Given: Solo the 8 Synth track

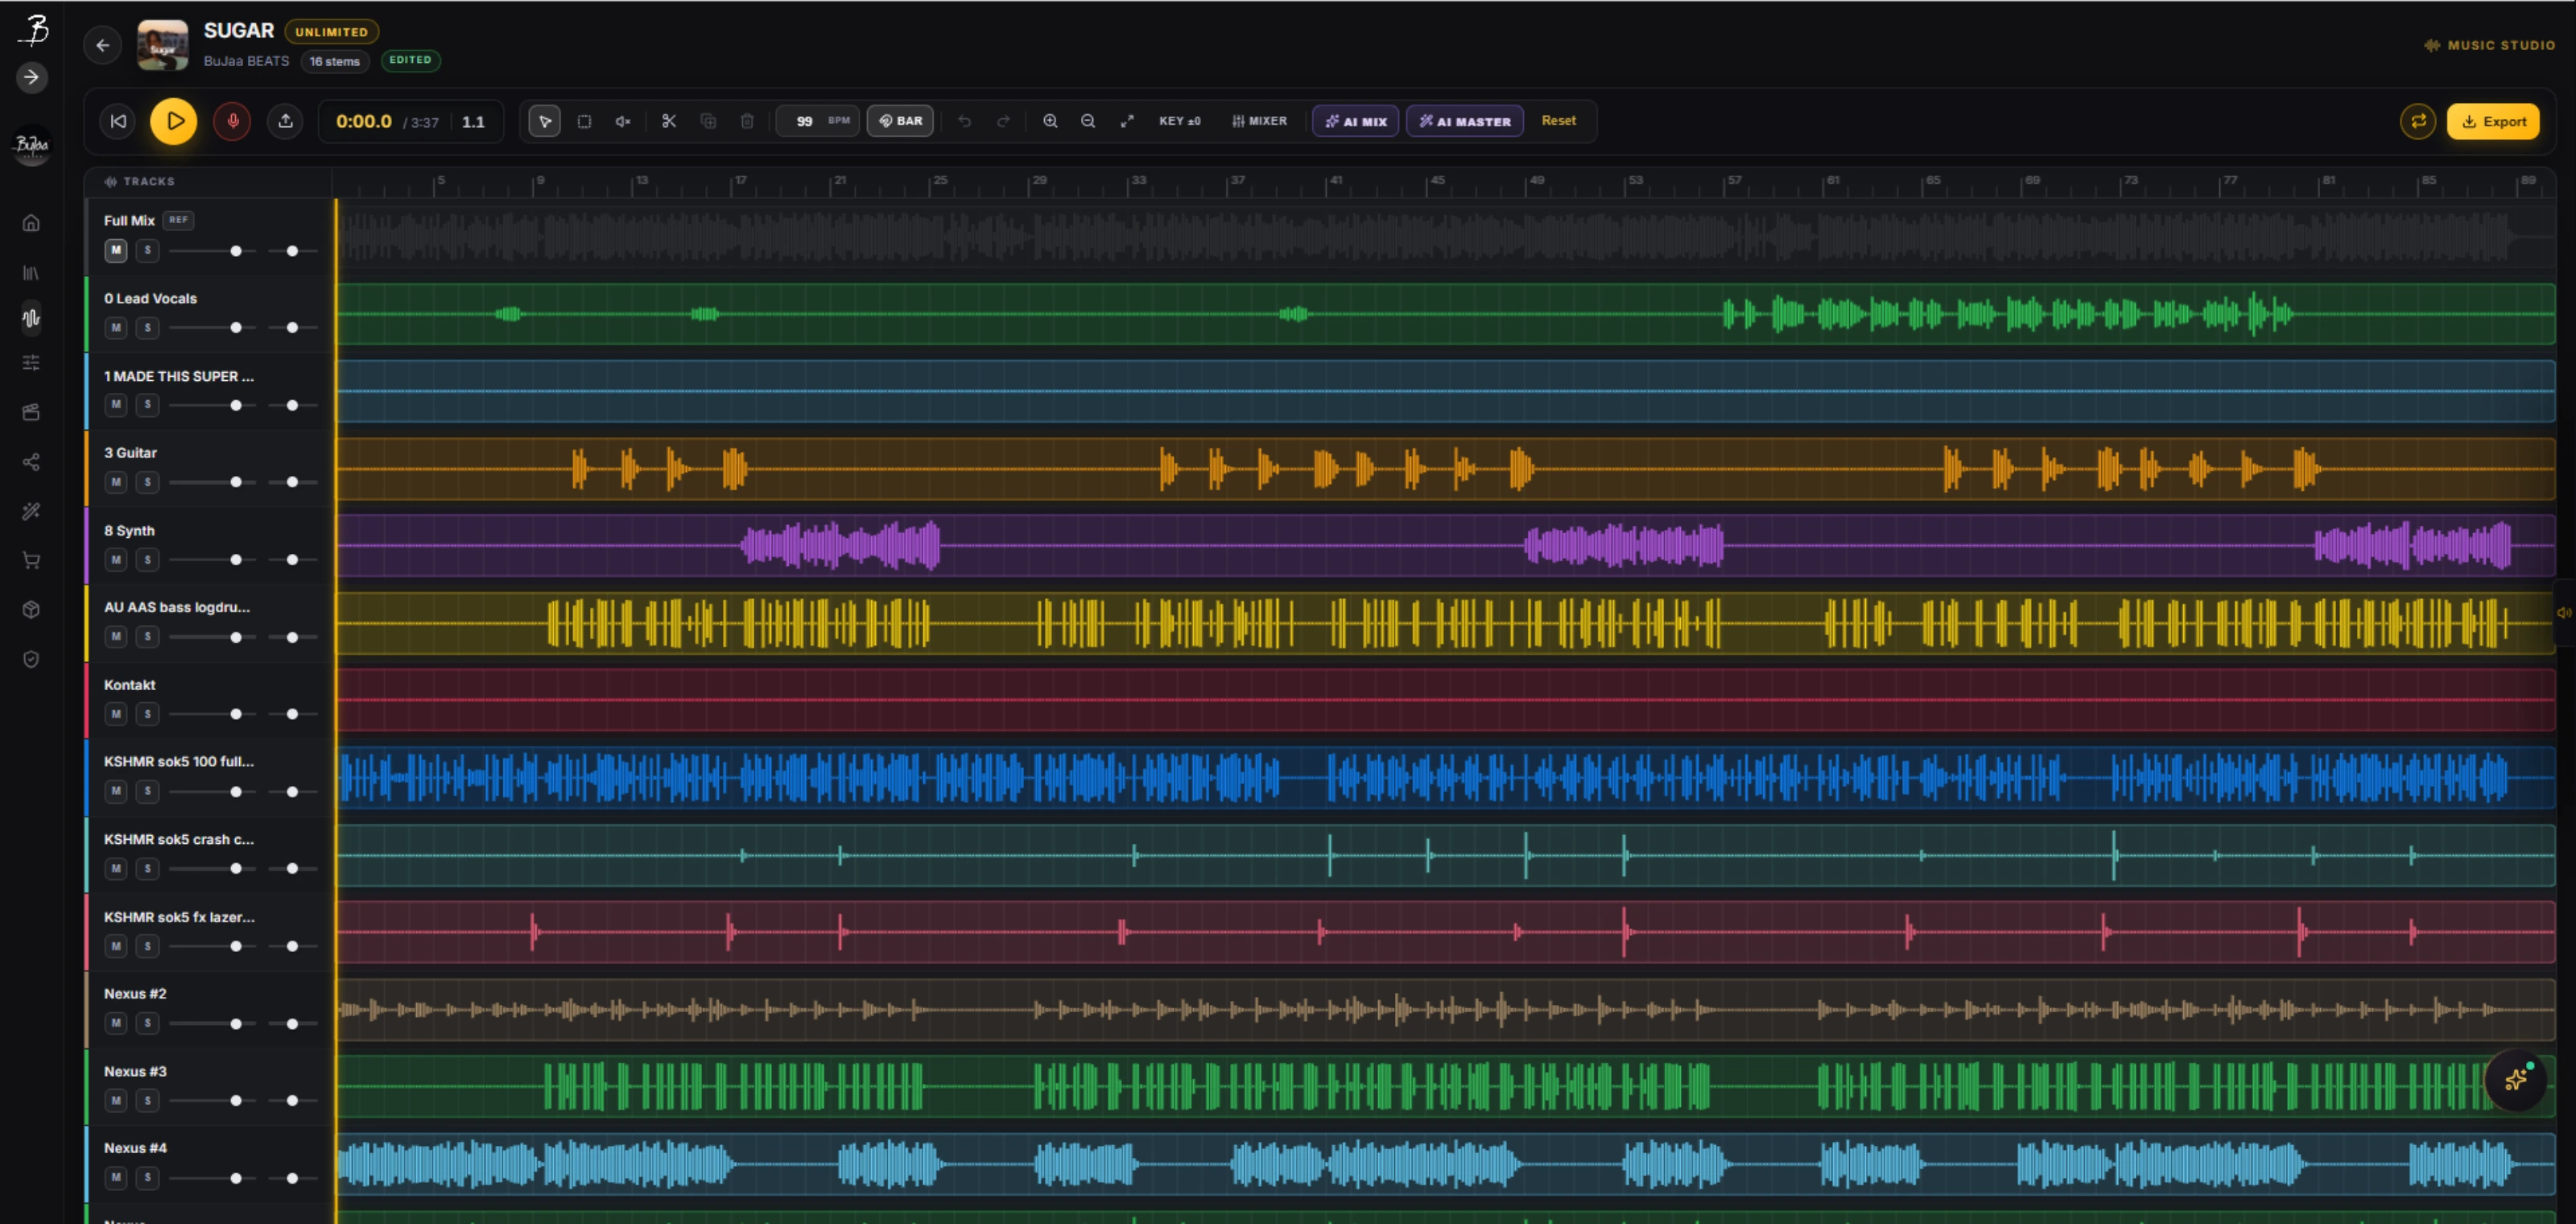Looking at the screenshot, I should point(147,559).
